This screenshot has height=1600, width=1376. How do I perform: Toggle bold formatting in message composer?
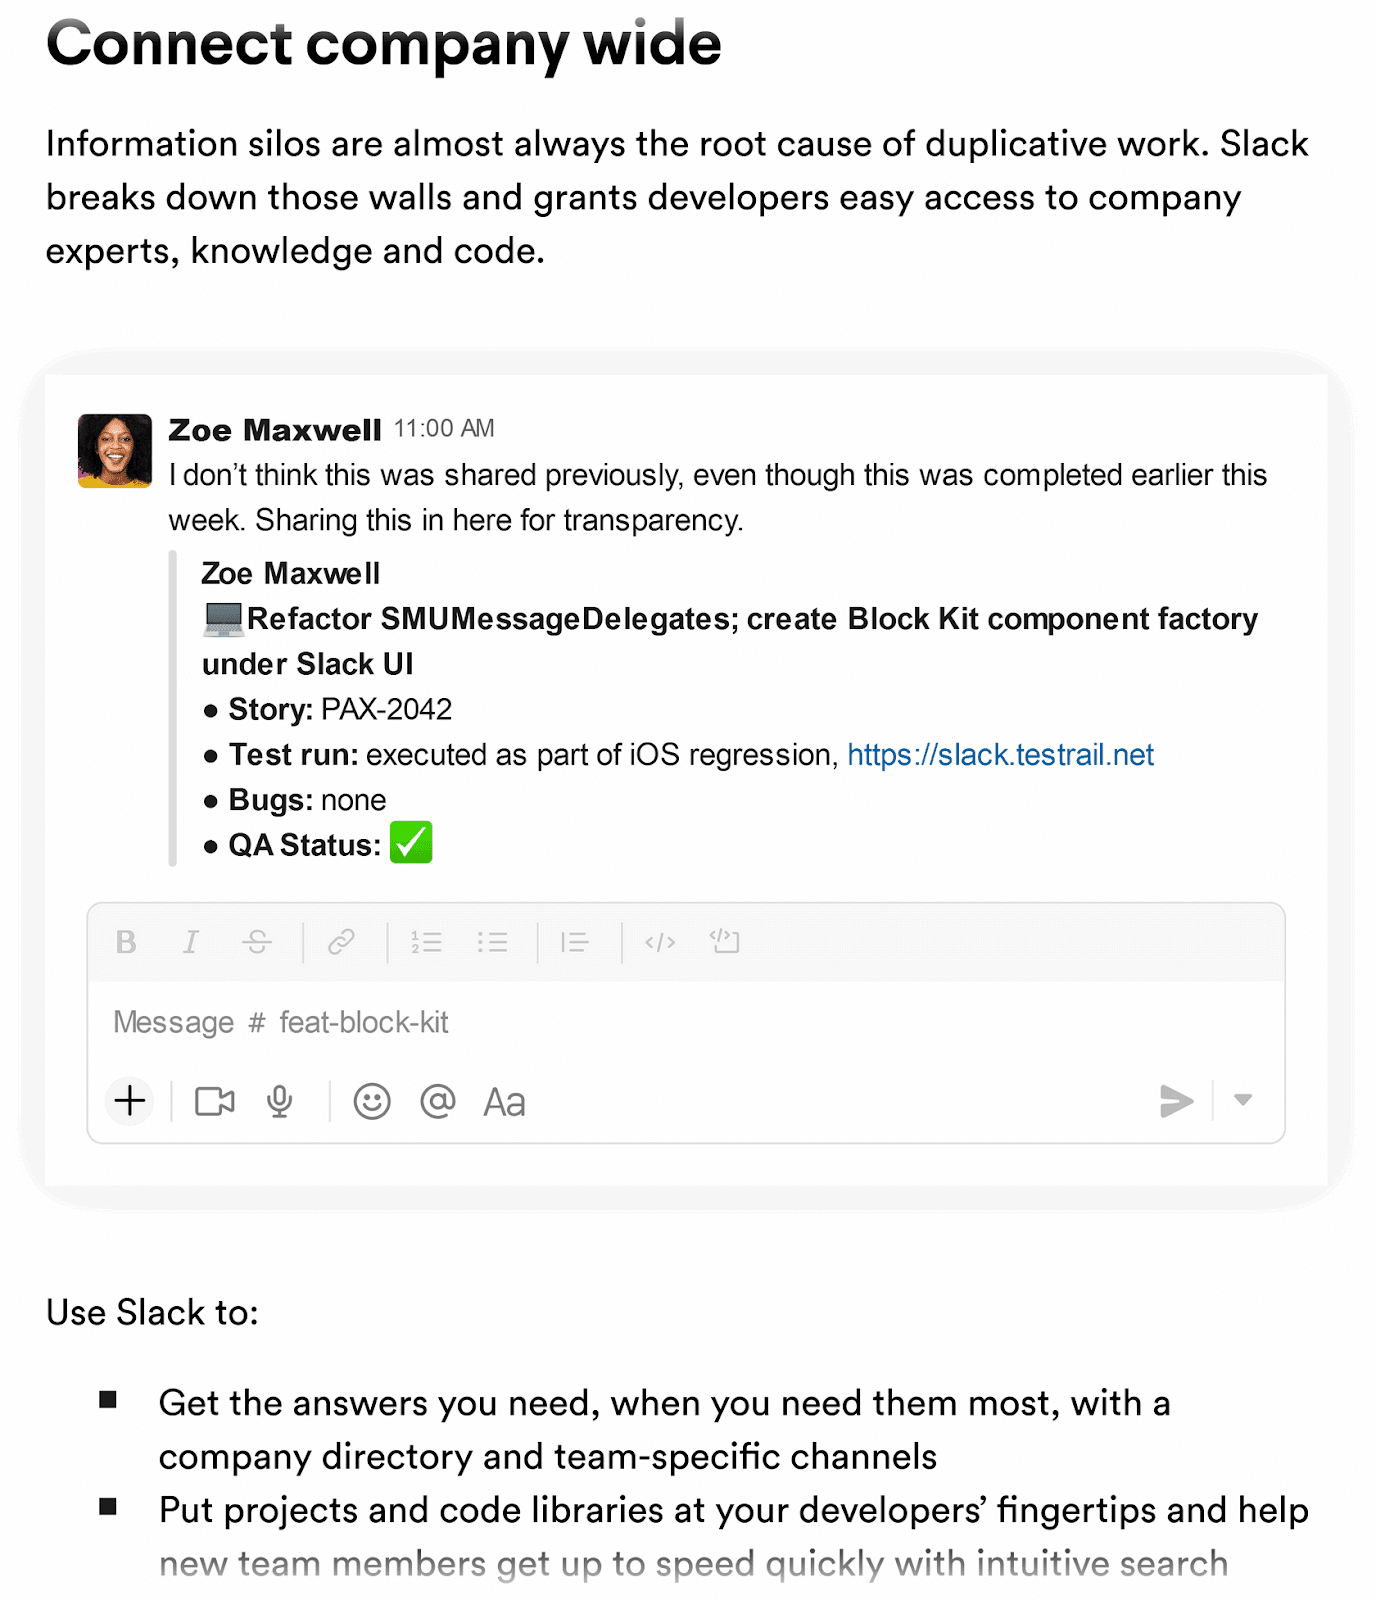(126, 942)
